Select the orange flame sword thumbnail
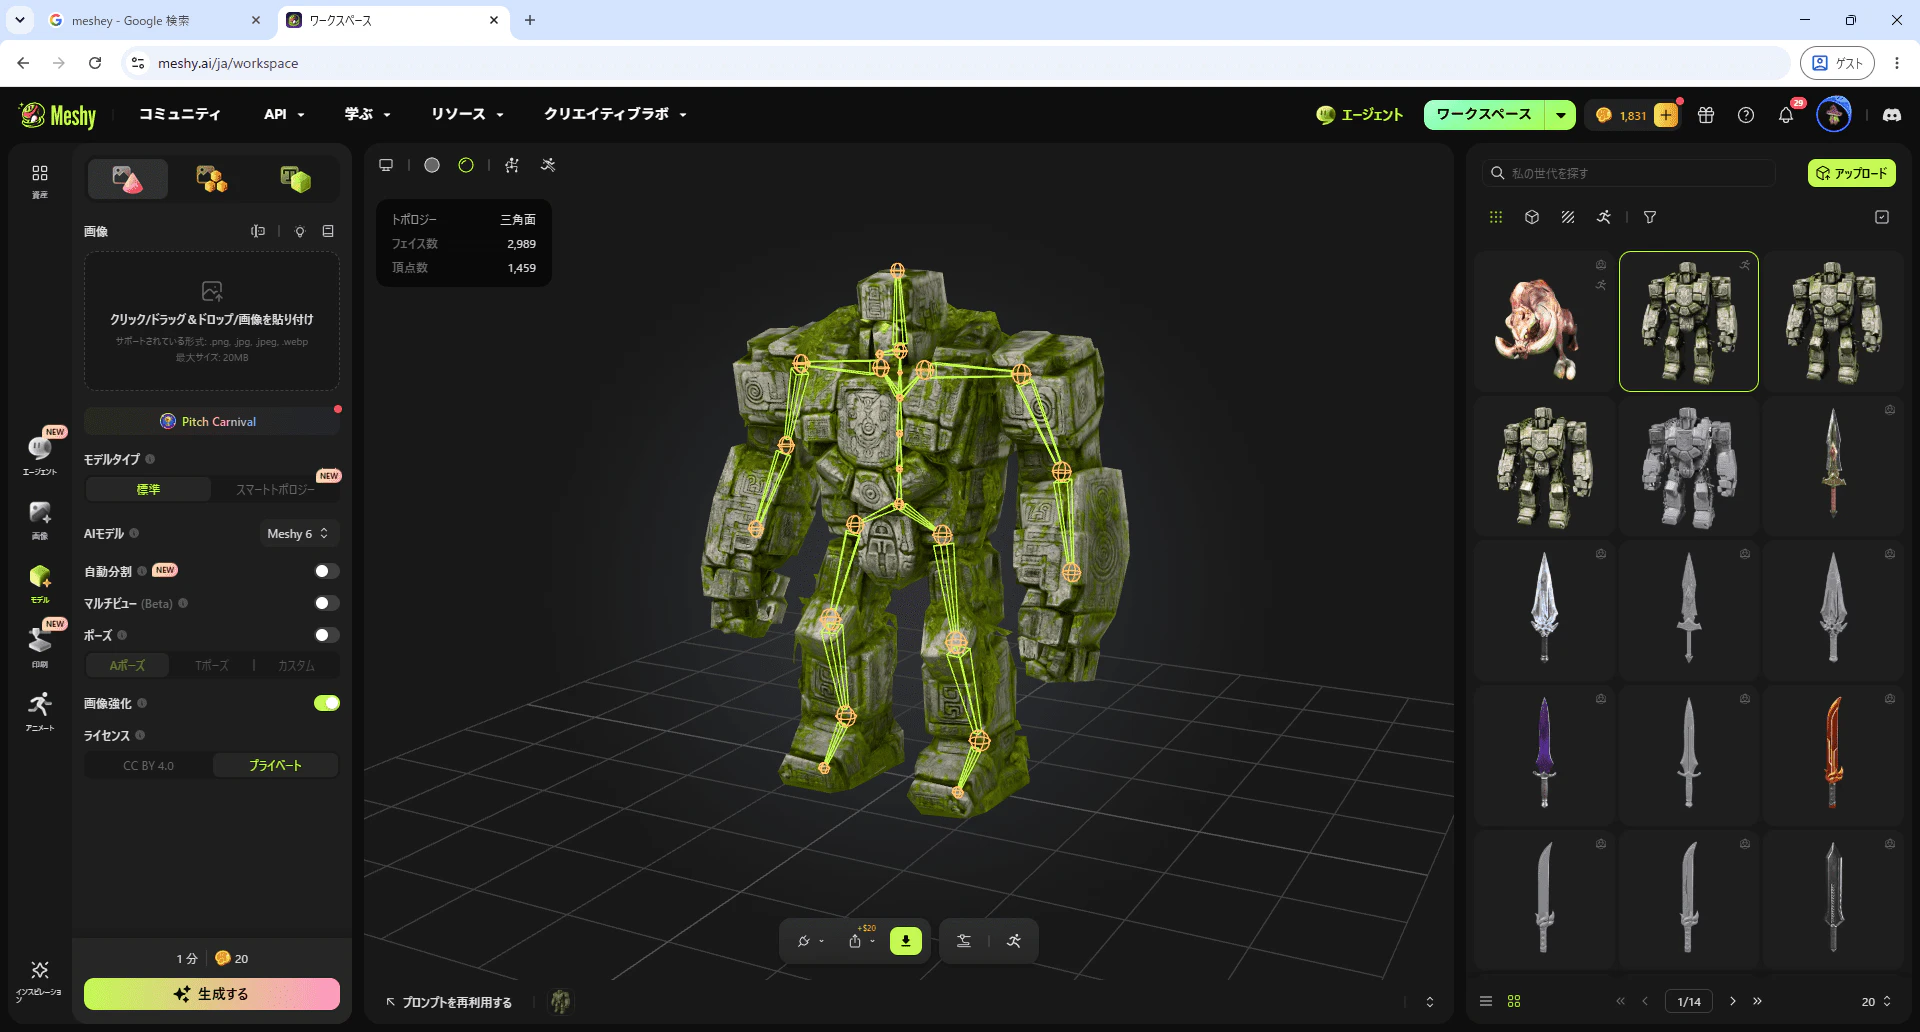This screenshot has width=1920, height=1032. [x=1833, y=755]
